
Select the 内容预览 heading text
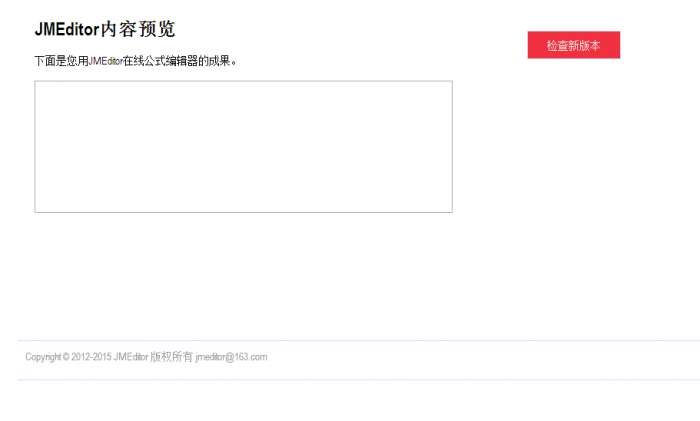[x=138, y=29]
